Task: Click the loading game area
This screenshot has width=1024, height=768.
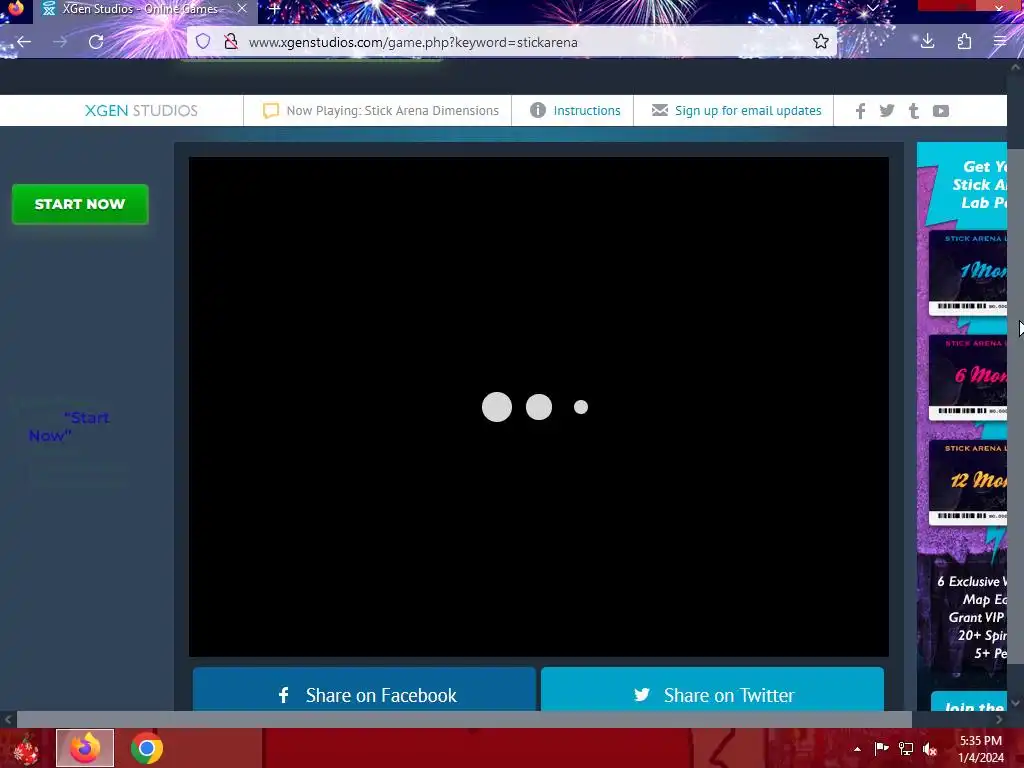Action: click(x=539, y=406)
